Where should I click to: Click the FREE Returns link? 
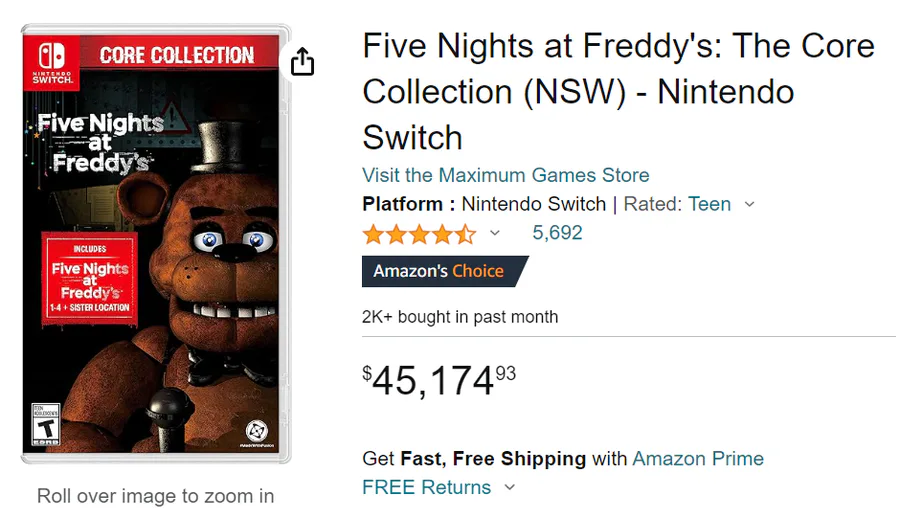coord(427,488)
